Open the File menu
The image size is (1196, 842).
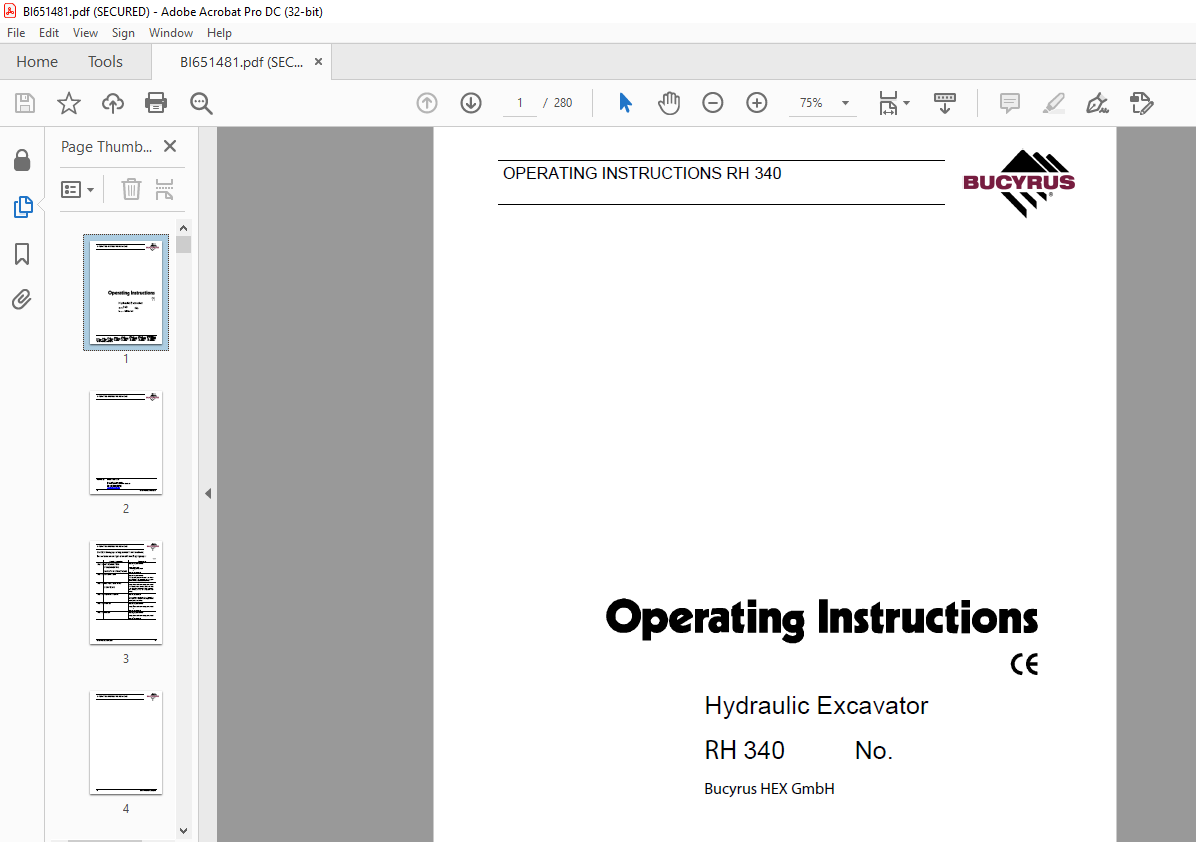pyautogui.click(x=16, y=33)
